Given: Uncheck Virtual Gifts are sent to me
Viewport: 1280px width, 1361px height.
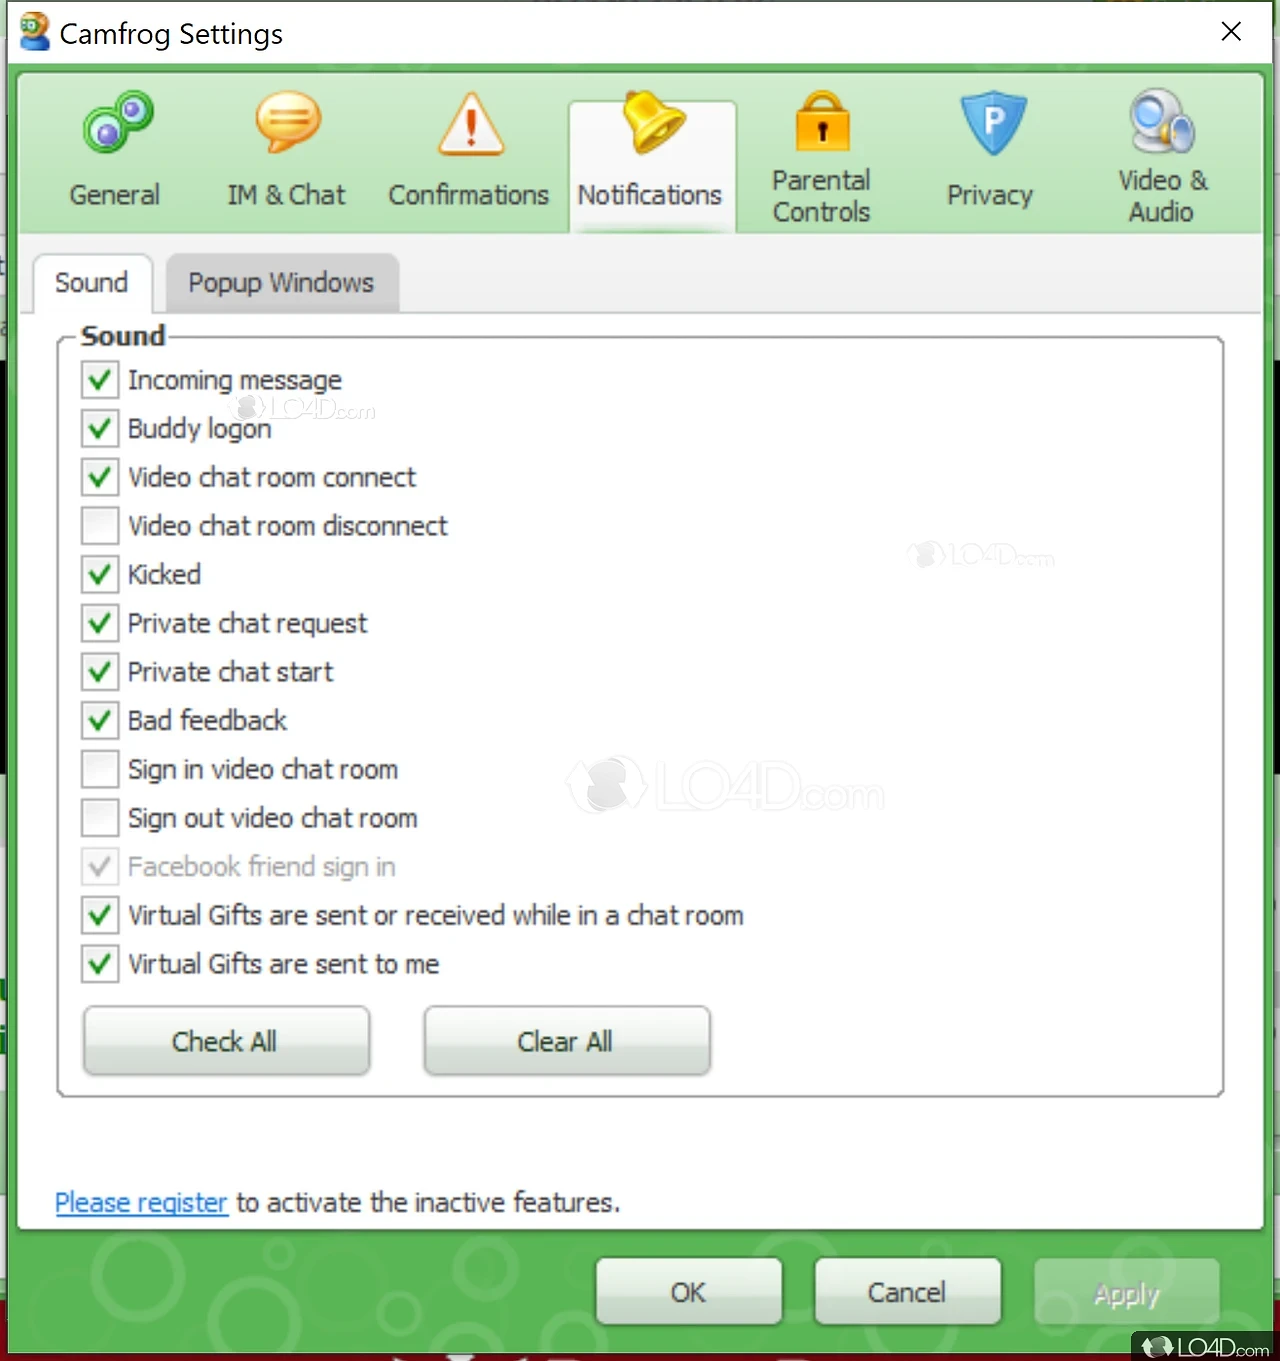Looking at the screenshot, I should pyautogui.click(x=100, y=964).
